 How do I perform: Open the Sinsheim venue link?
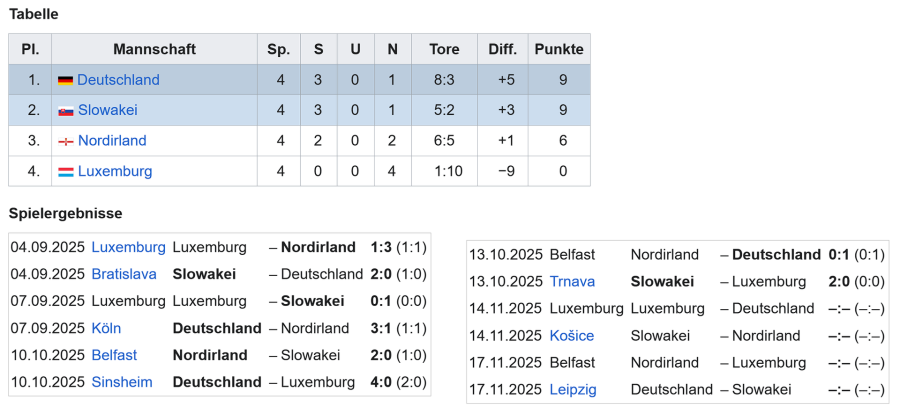click(x=123, y=382)
